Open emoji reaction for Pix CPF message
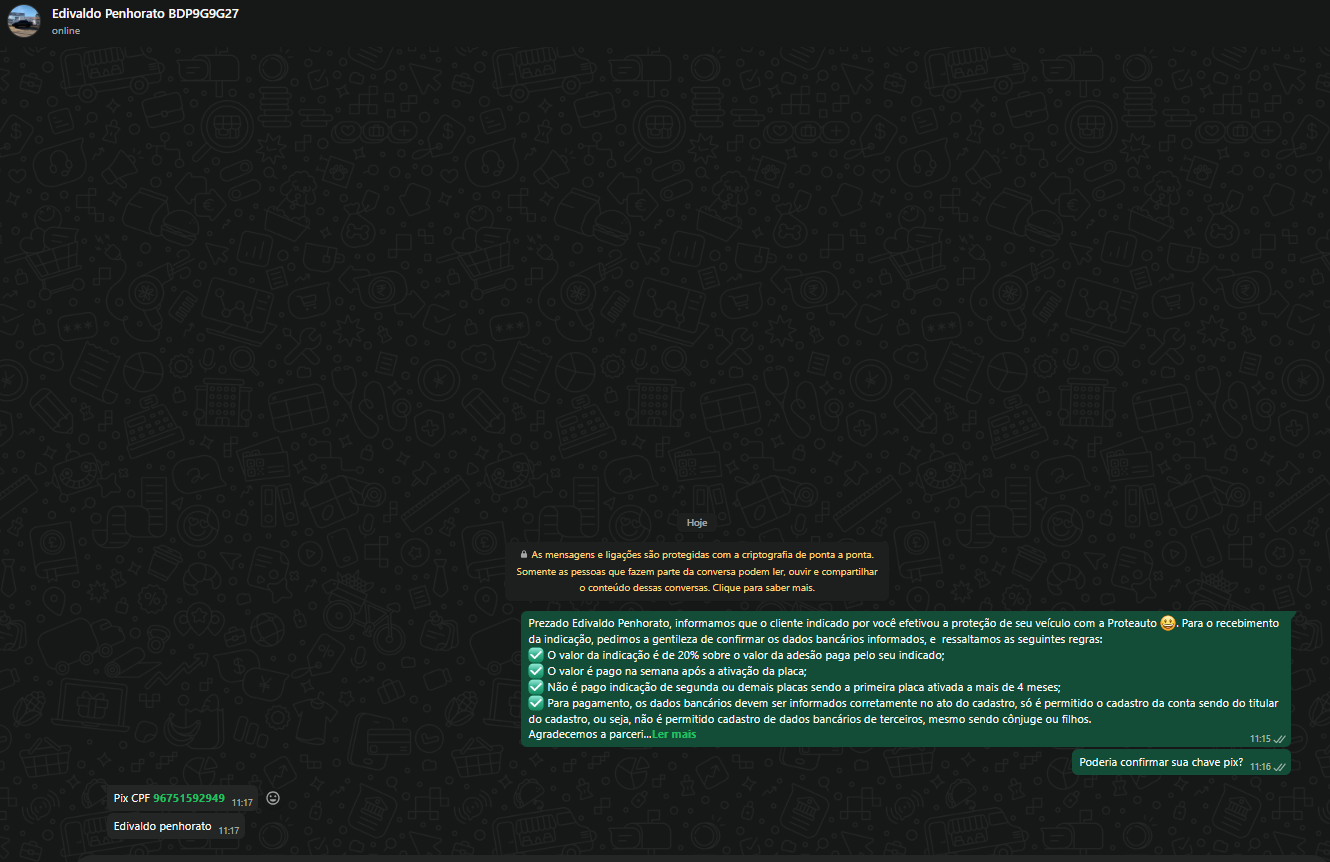This screenshot has width=1330, height=862. pos(272,798)
